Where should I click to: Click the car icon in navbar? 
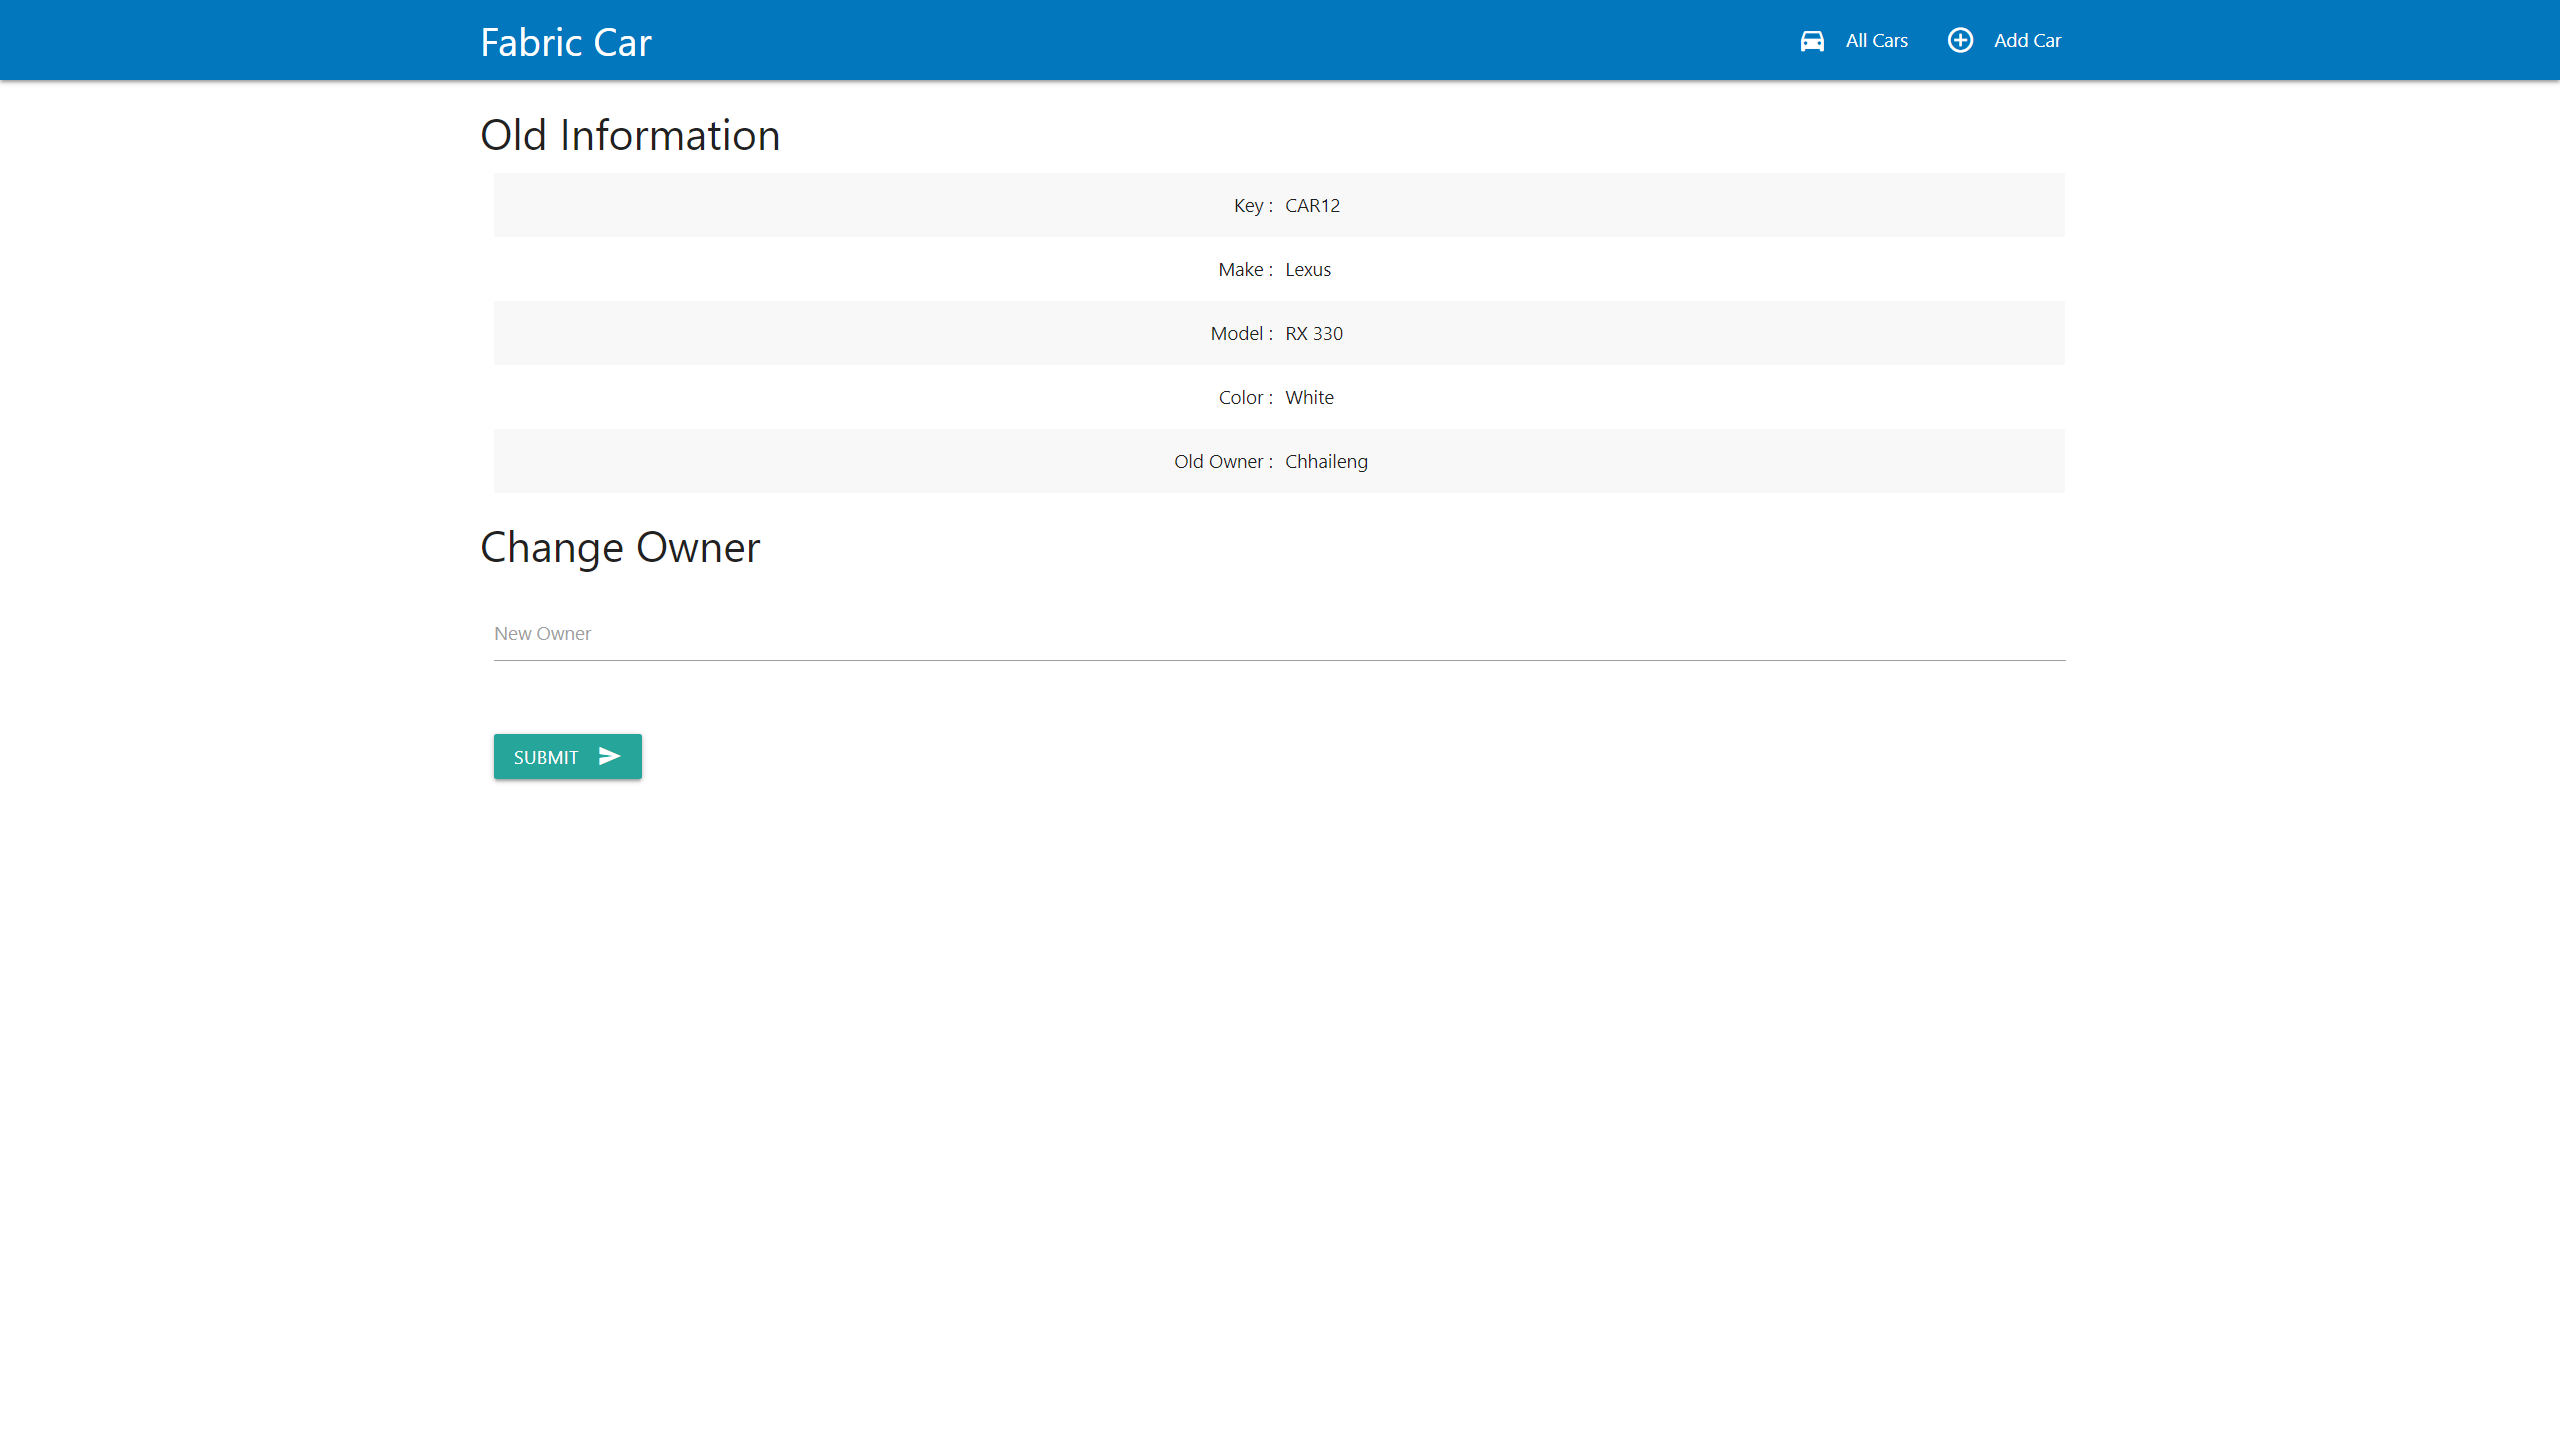(x=1812, y=41)
